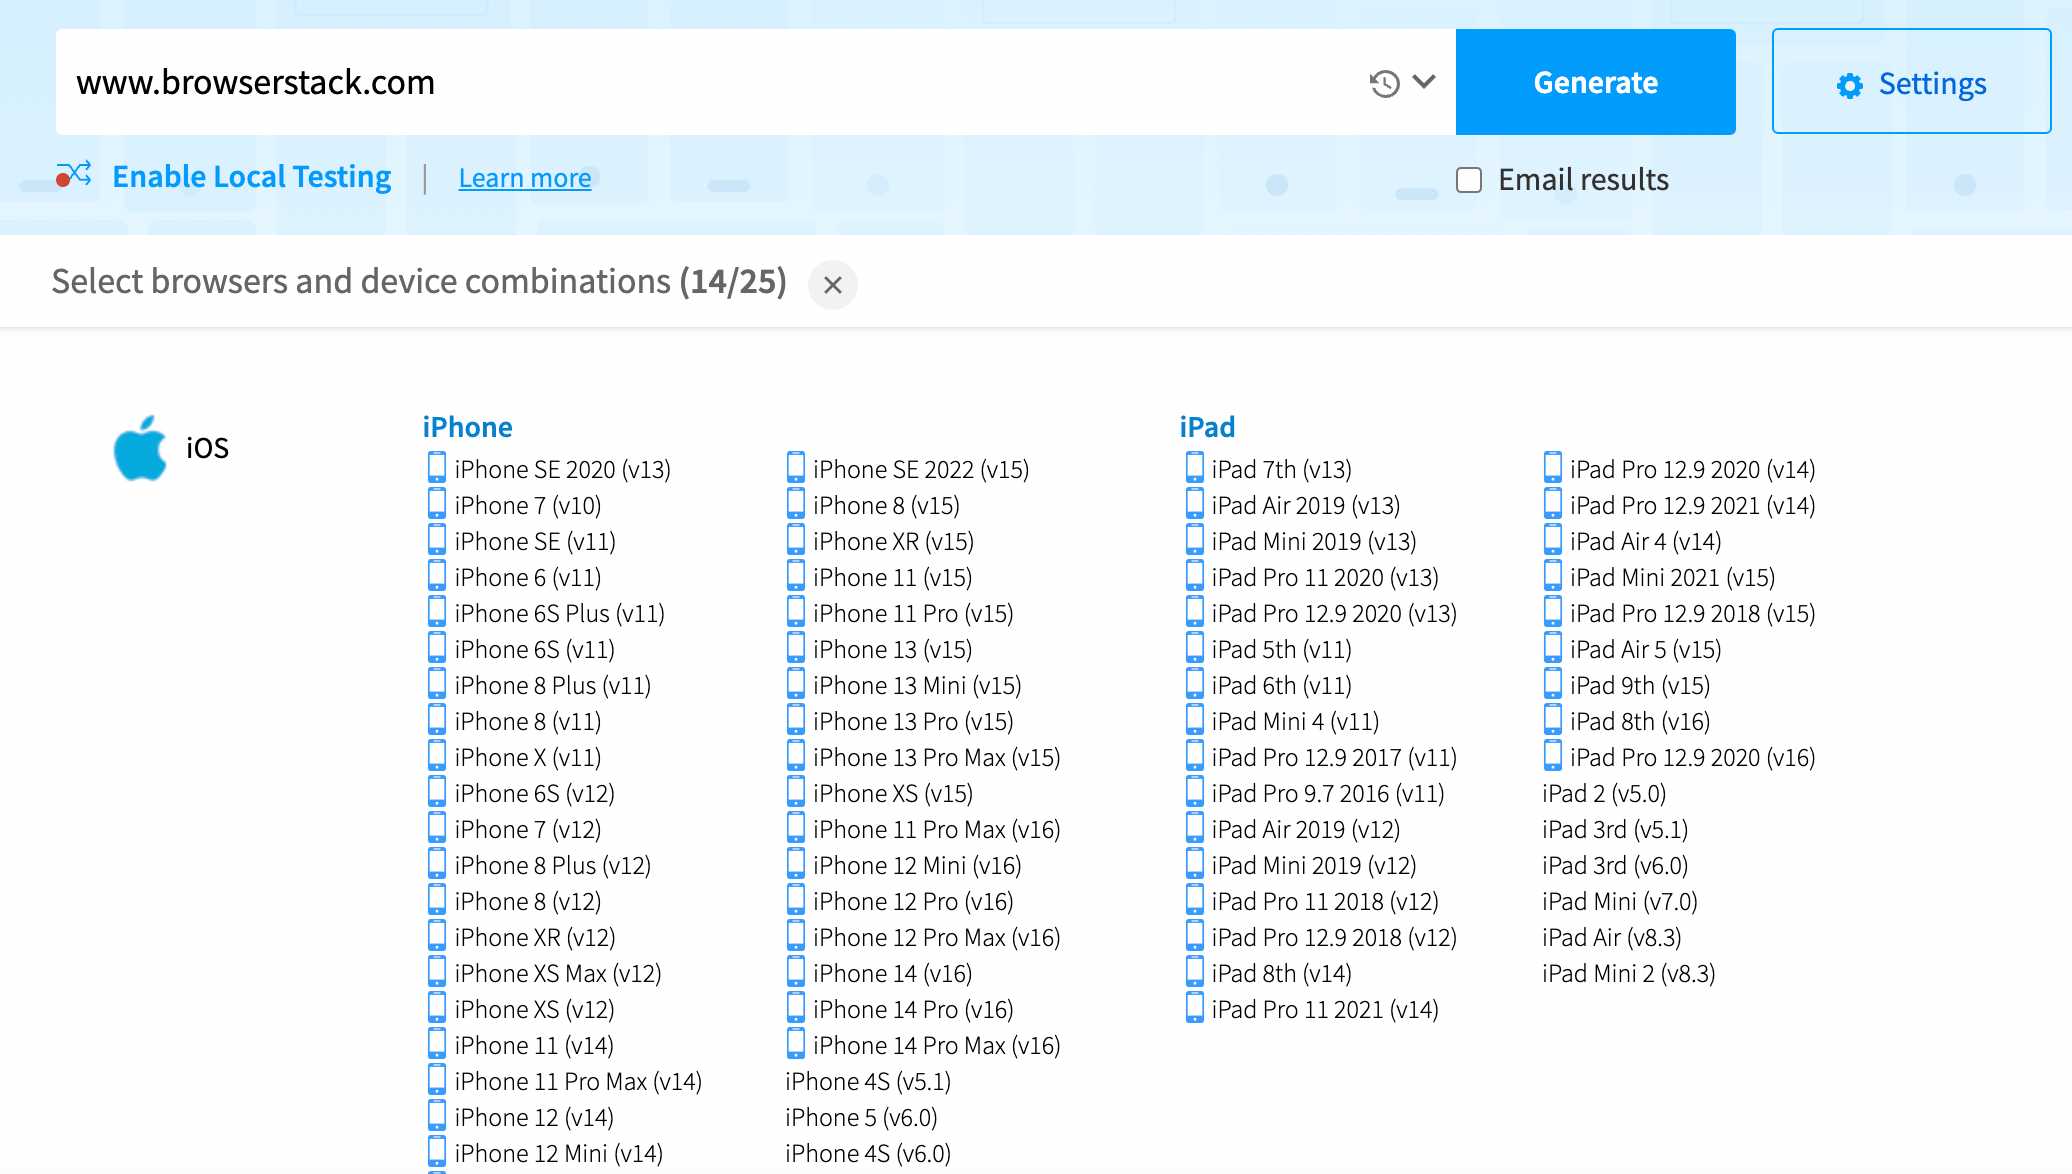This screenshot has width=2072, height=1174.
Task: Click the Enable Local Testing shuffle icon
Action: [x=74, y=176]
